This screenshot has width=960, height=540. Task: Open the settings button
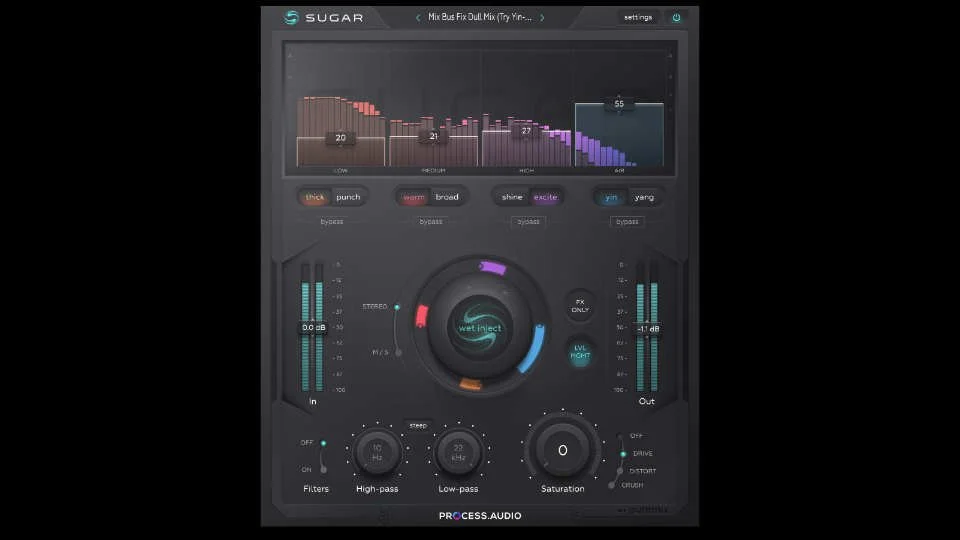click(638, 17)
